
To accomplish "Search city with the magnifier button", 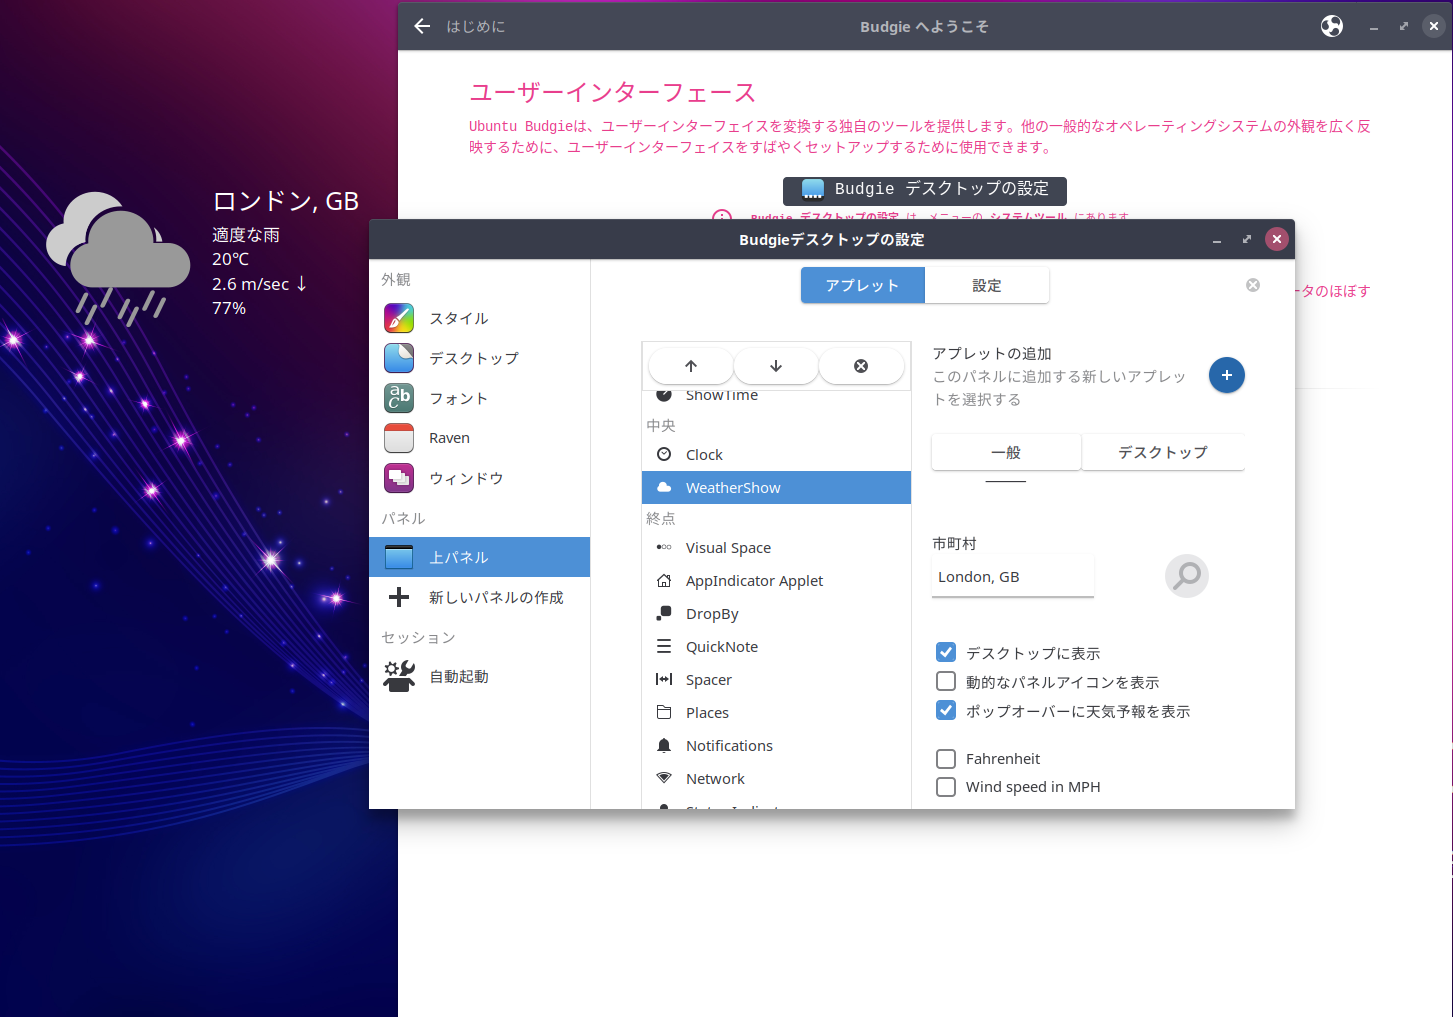I will [1187, 576].
